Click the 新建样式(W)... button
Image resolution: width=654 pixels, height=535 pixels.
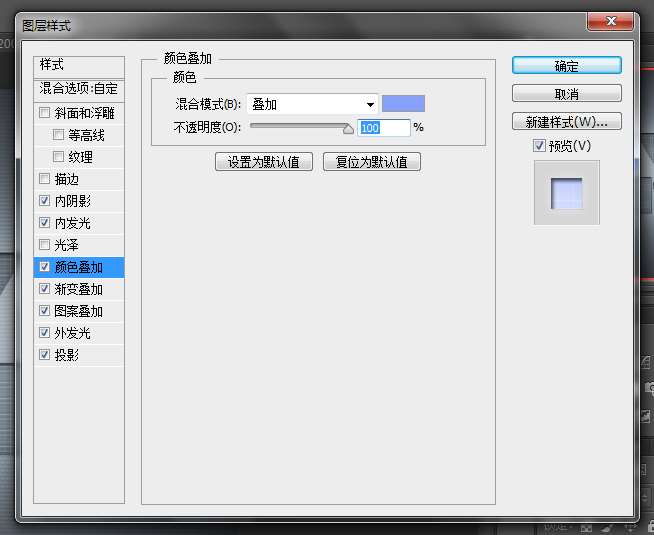pos(567,122)
